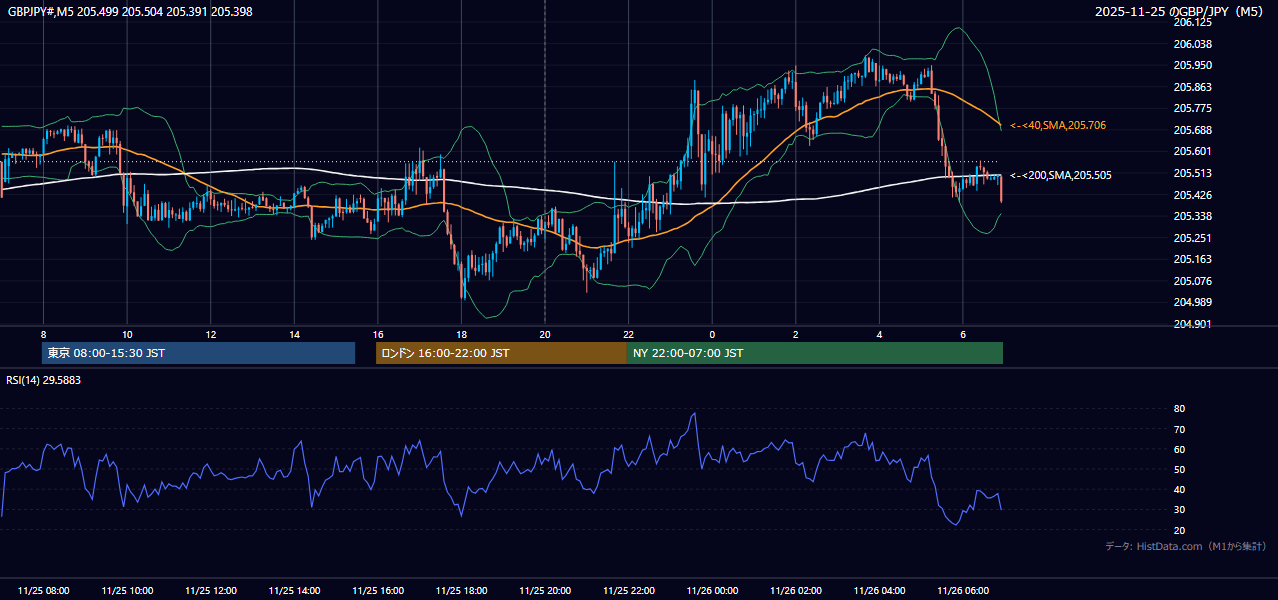Click hour tick 14 under price chart
1278x600 pixels.
pyautogui.click(x=294, y=334)
